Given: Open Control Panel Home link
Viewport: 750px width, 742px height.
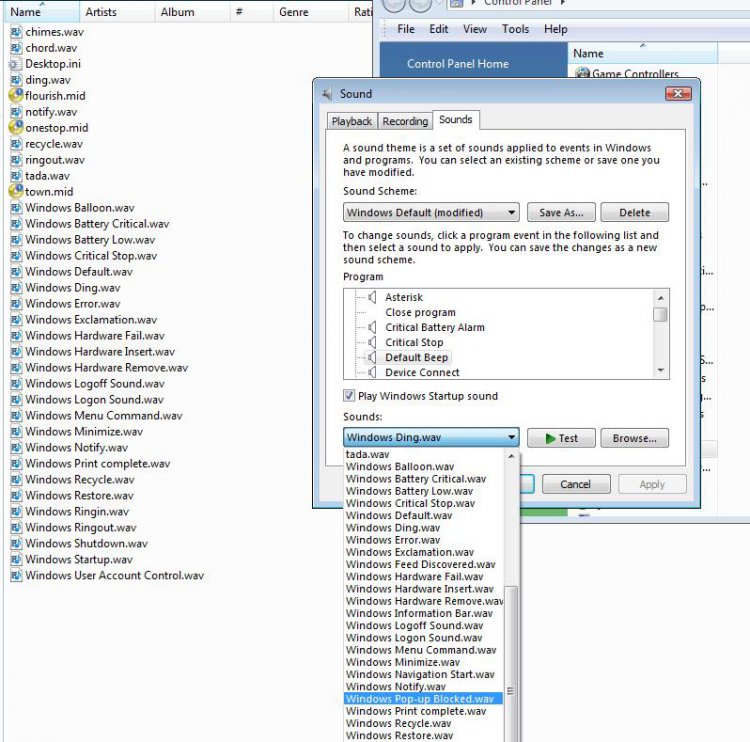Looking at the screenshot, I should point(458,64).
